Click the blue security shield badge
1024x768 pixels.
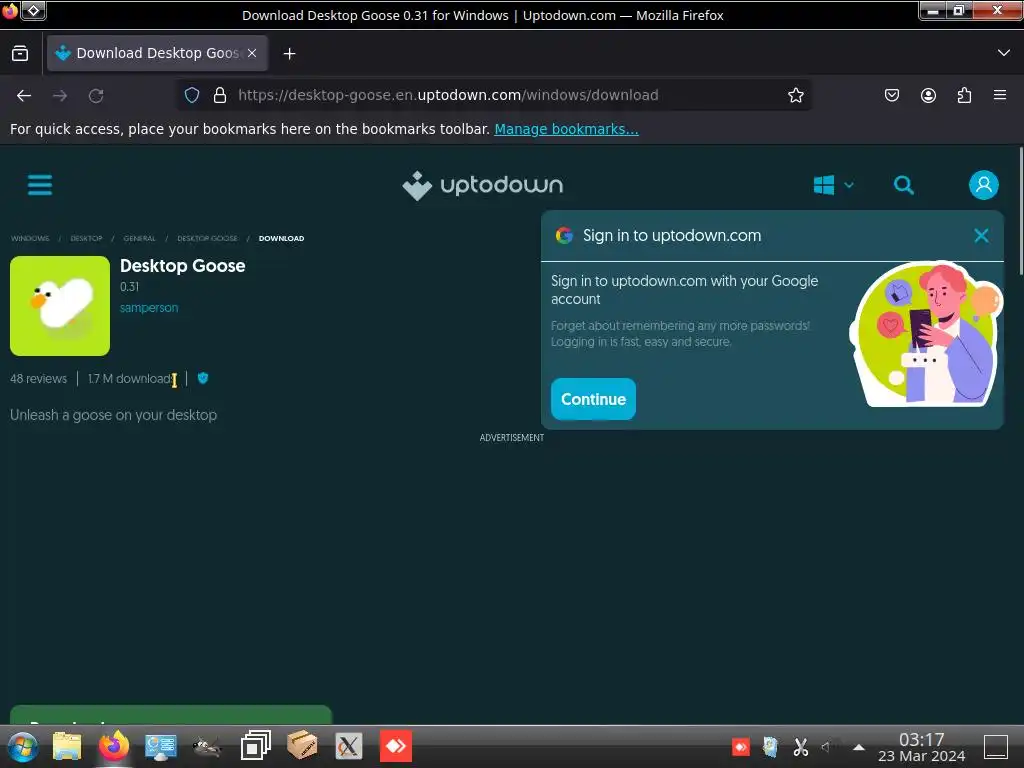click(202, 378)
